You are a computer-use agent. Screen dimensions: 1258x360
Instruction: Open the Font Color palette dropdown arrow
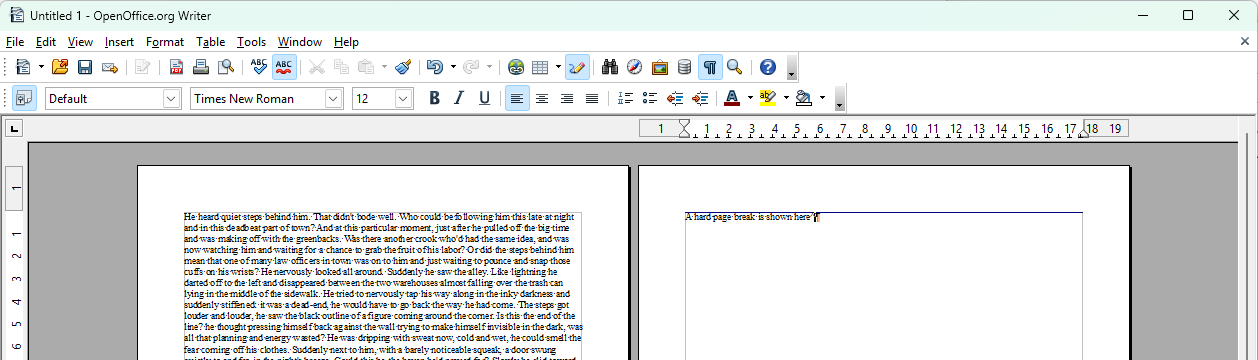coord(750,98)
